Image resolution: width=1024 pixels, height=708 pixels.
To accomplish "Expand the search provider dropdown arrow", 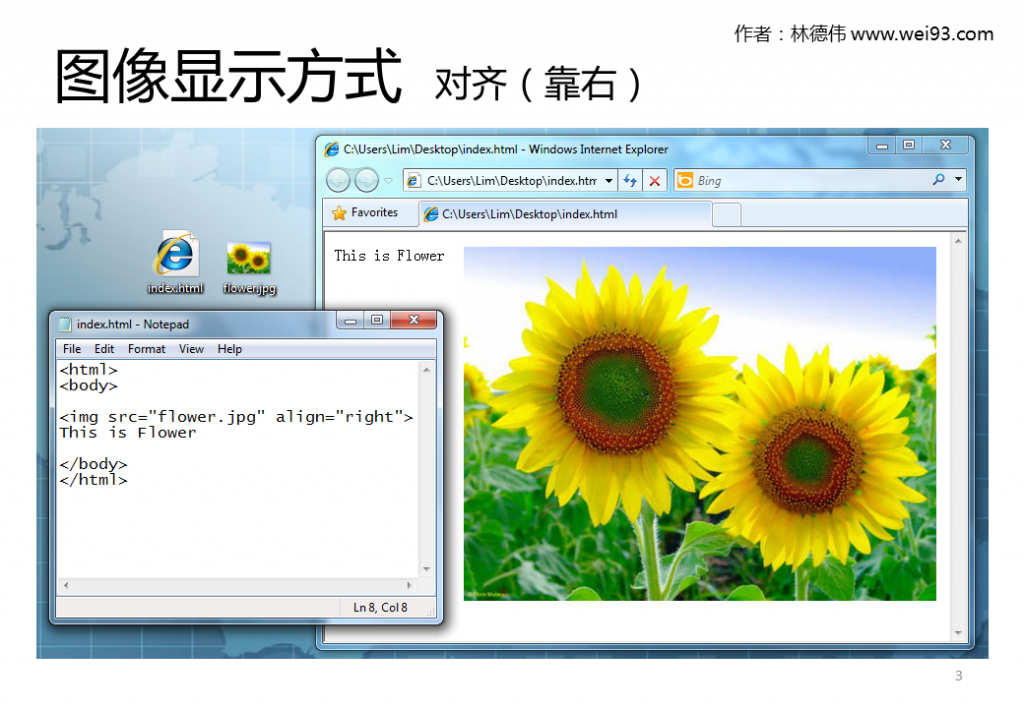I will tap(958, 179).
